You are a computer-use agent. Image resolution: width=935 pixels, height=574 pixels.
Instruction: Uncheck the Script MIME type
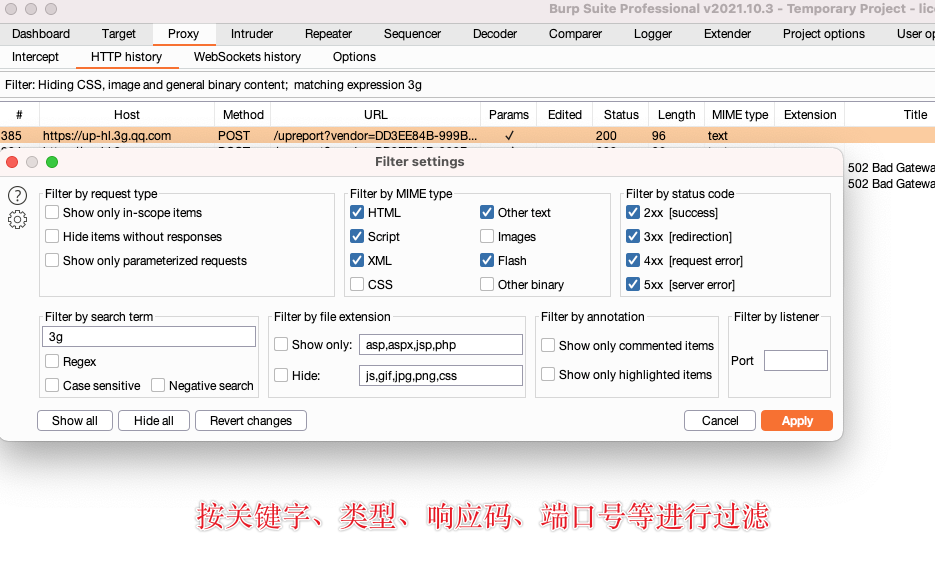[x=357, y=237]
